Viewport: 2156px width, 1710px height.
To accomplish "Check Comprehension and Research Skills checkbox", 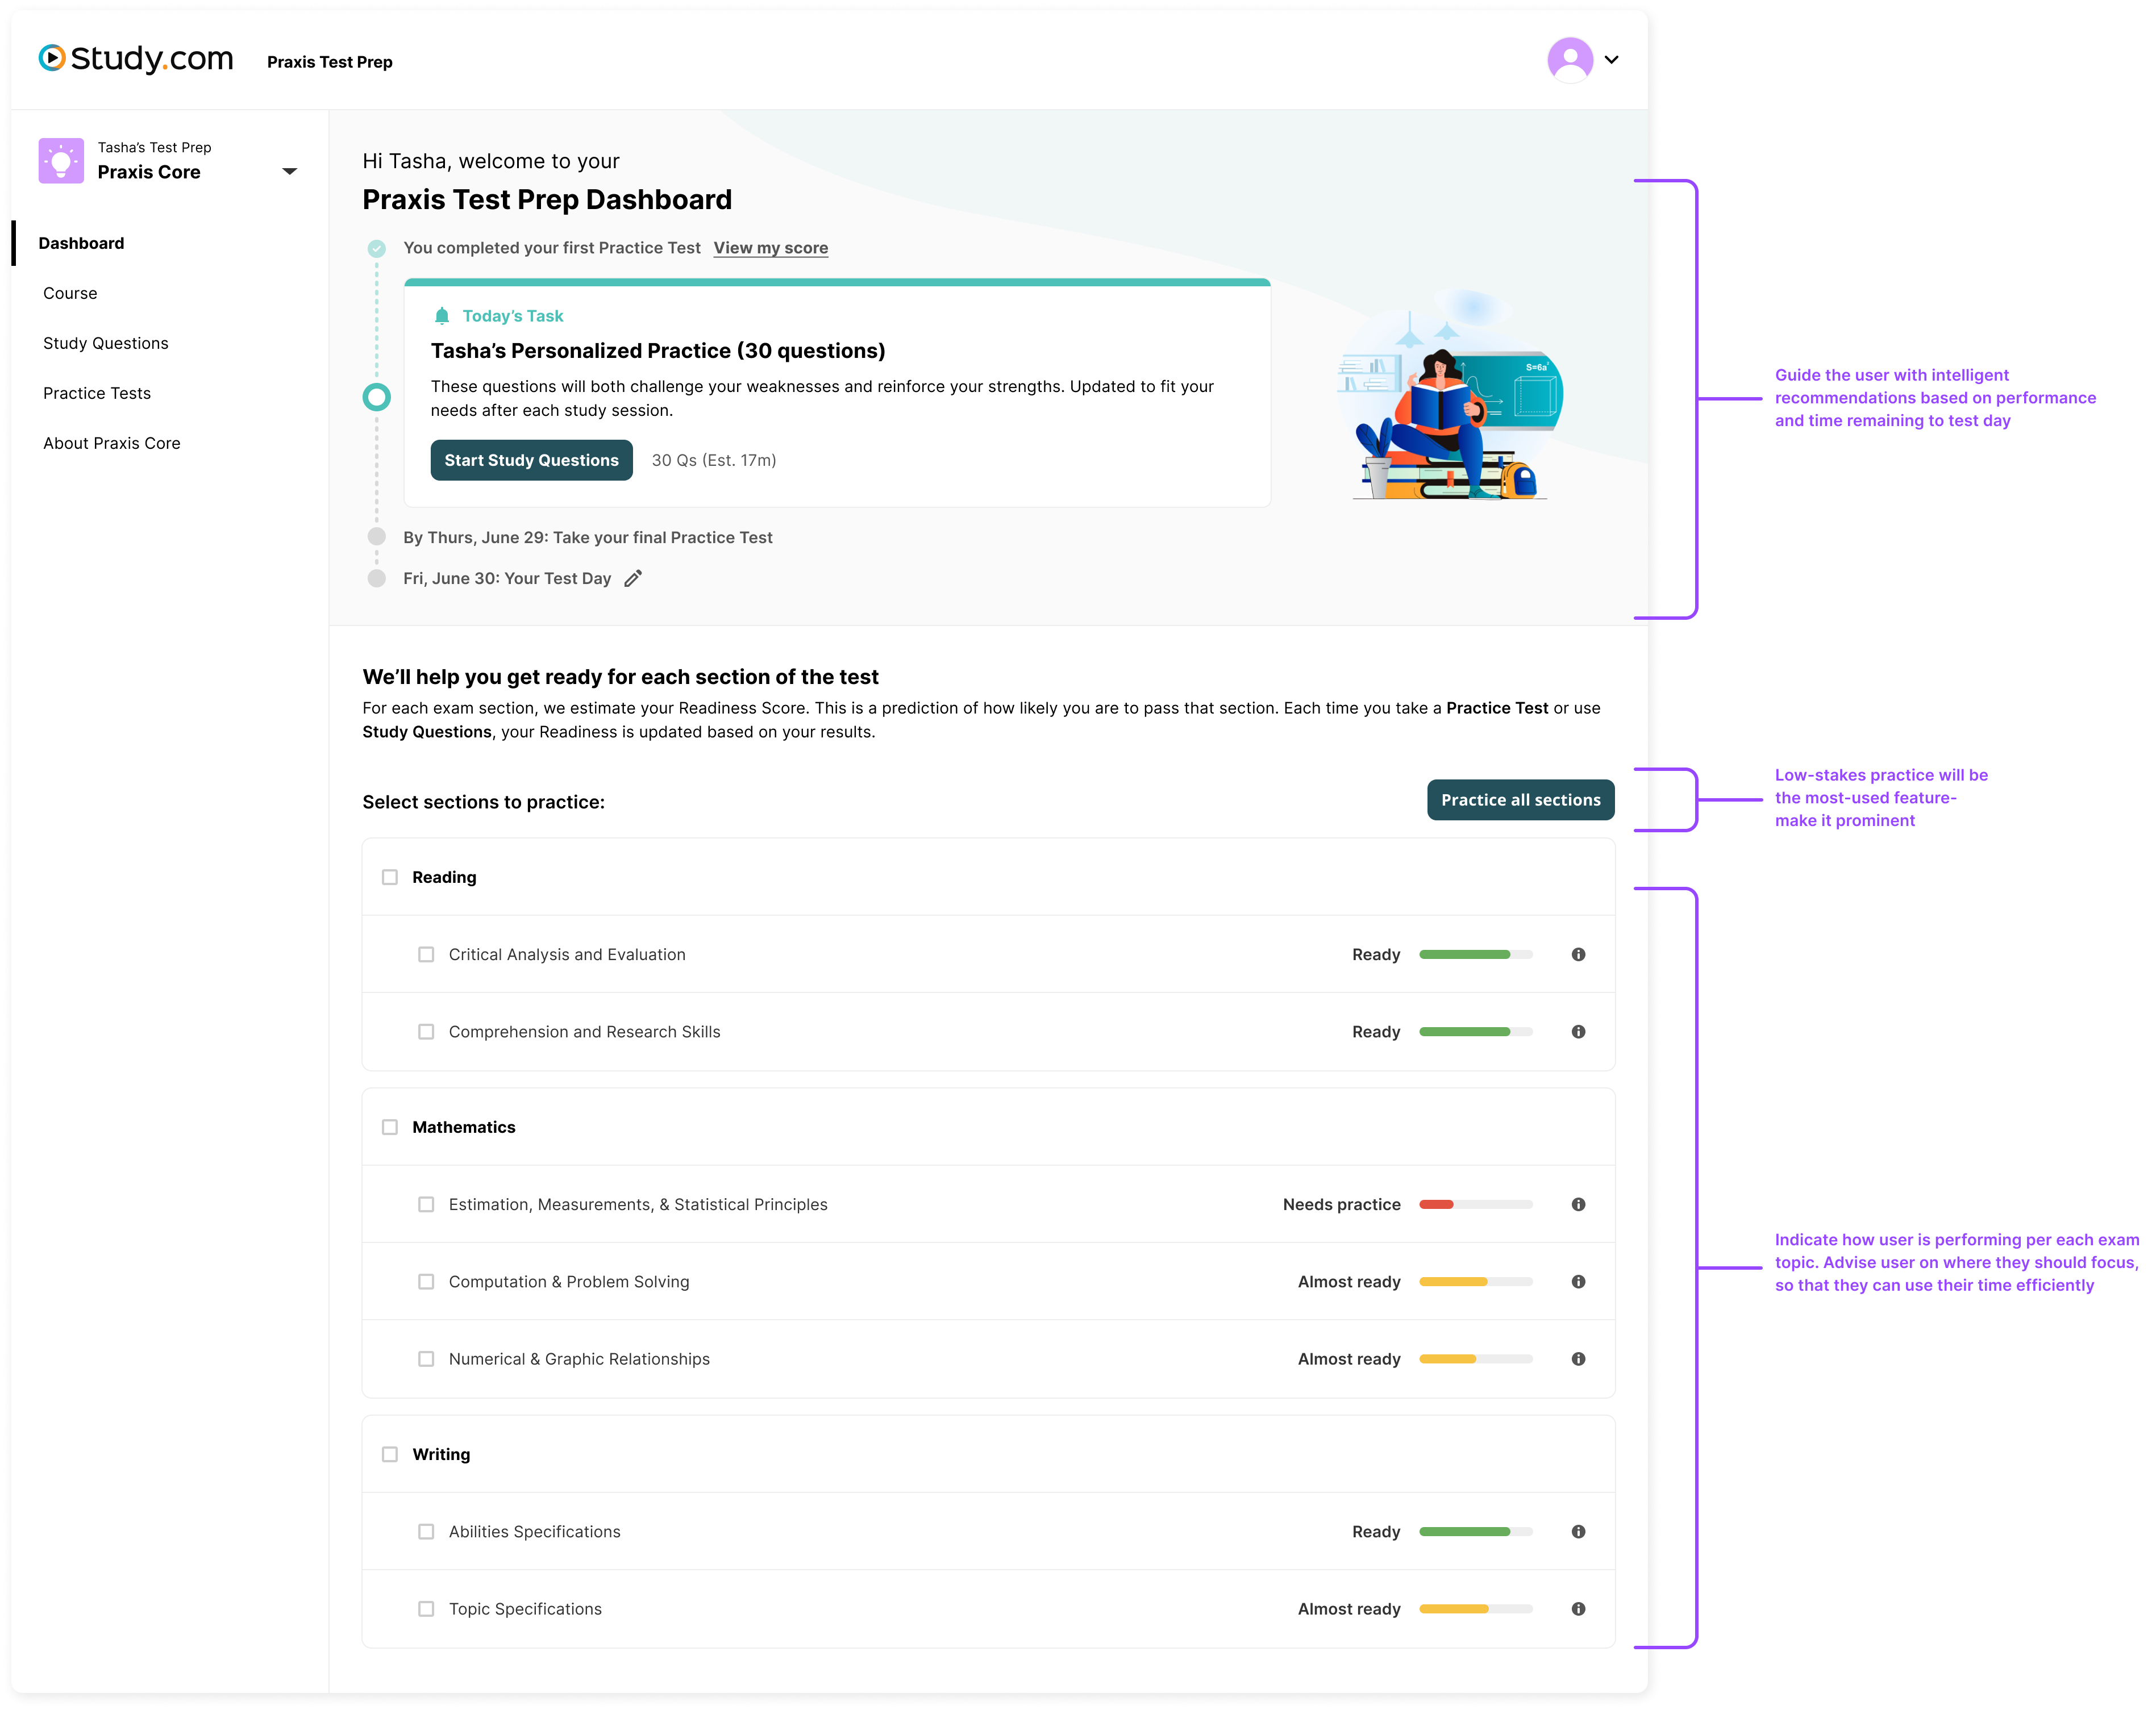I will [426, 1031].
